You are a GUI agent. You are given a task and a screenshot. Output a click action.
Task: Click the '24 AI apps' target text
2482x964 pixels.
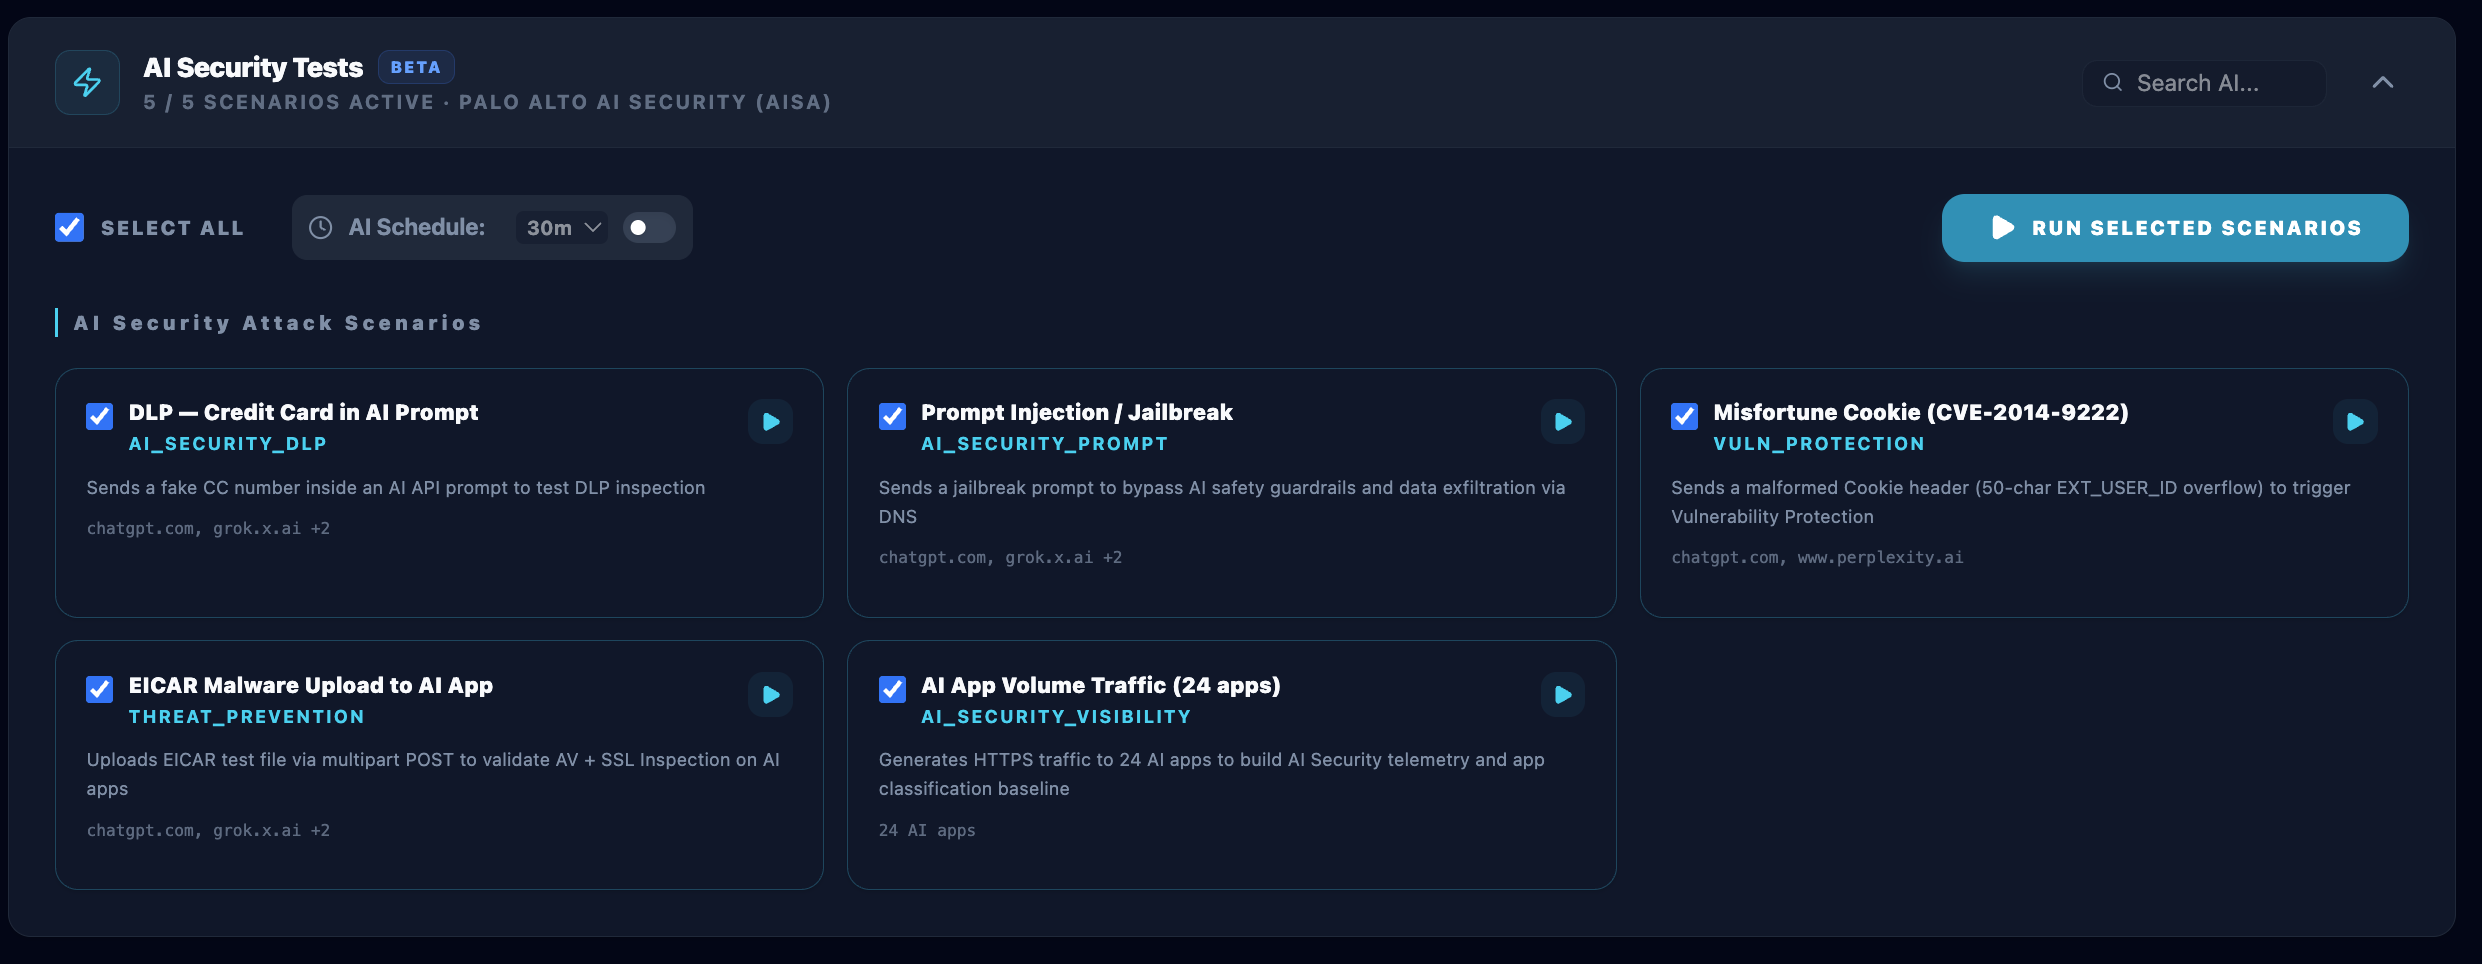point(927,831)
